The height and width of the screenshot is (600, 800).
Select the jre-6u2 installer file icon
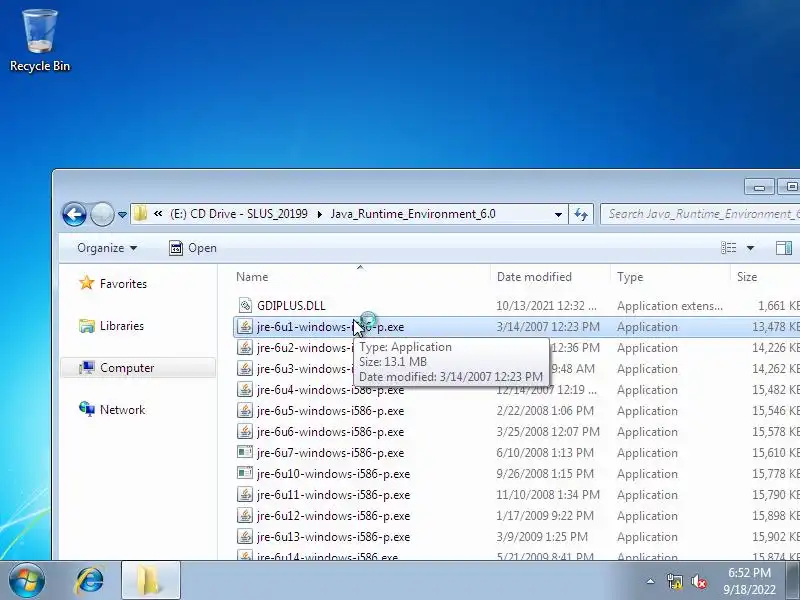pos(245,347)
